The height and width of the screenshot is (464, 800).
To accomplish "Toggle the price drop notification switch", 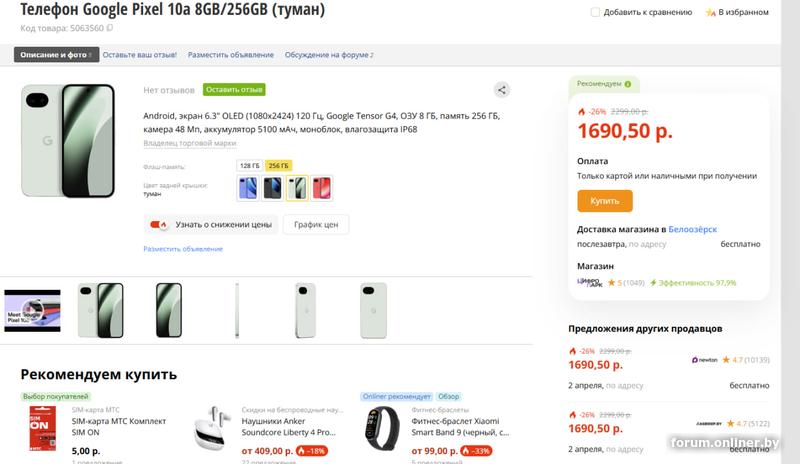I will click(x=158, y=225).
